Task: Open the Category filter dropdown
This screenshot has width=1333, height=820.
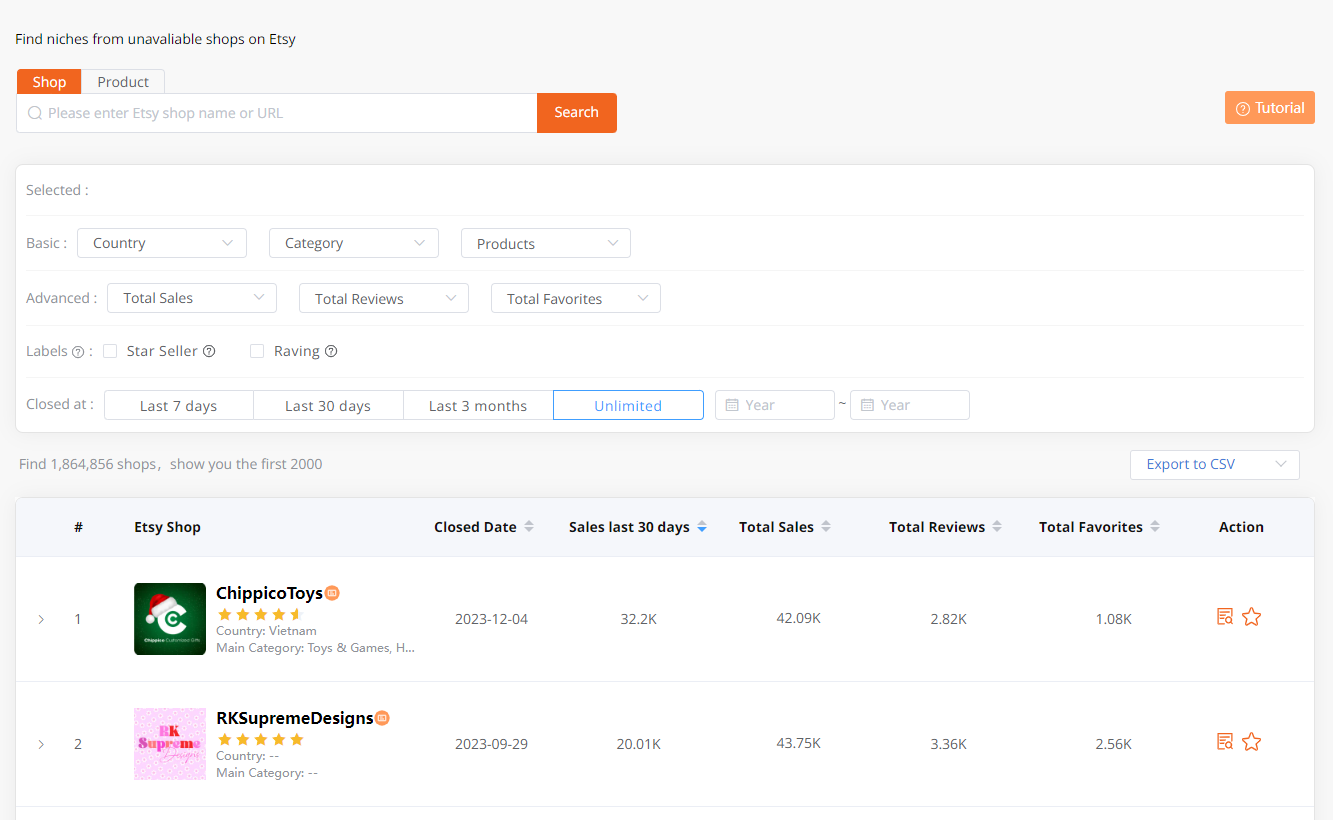Action: [353, 243]
